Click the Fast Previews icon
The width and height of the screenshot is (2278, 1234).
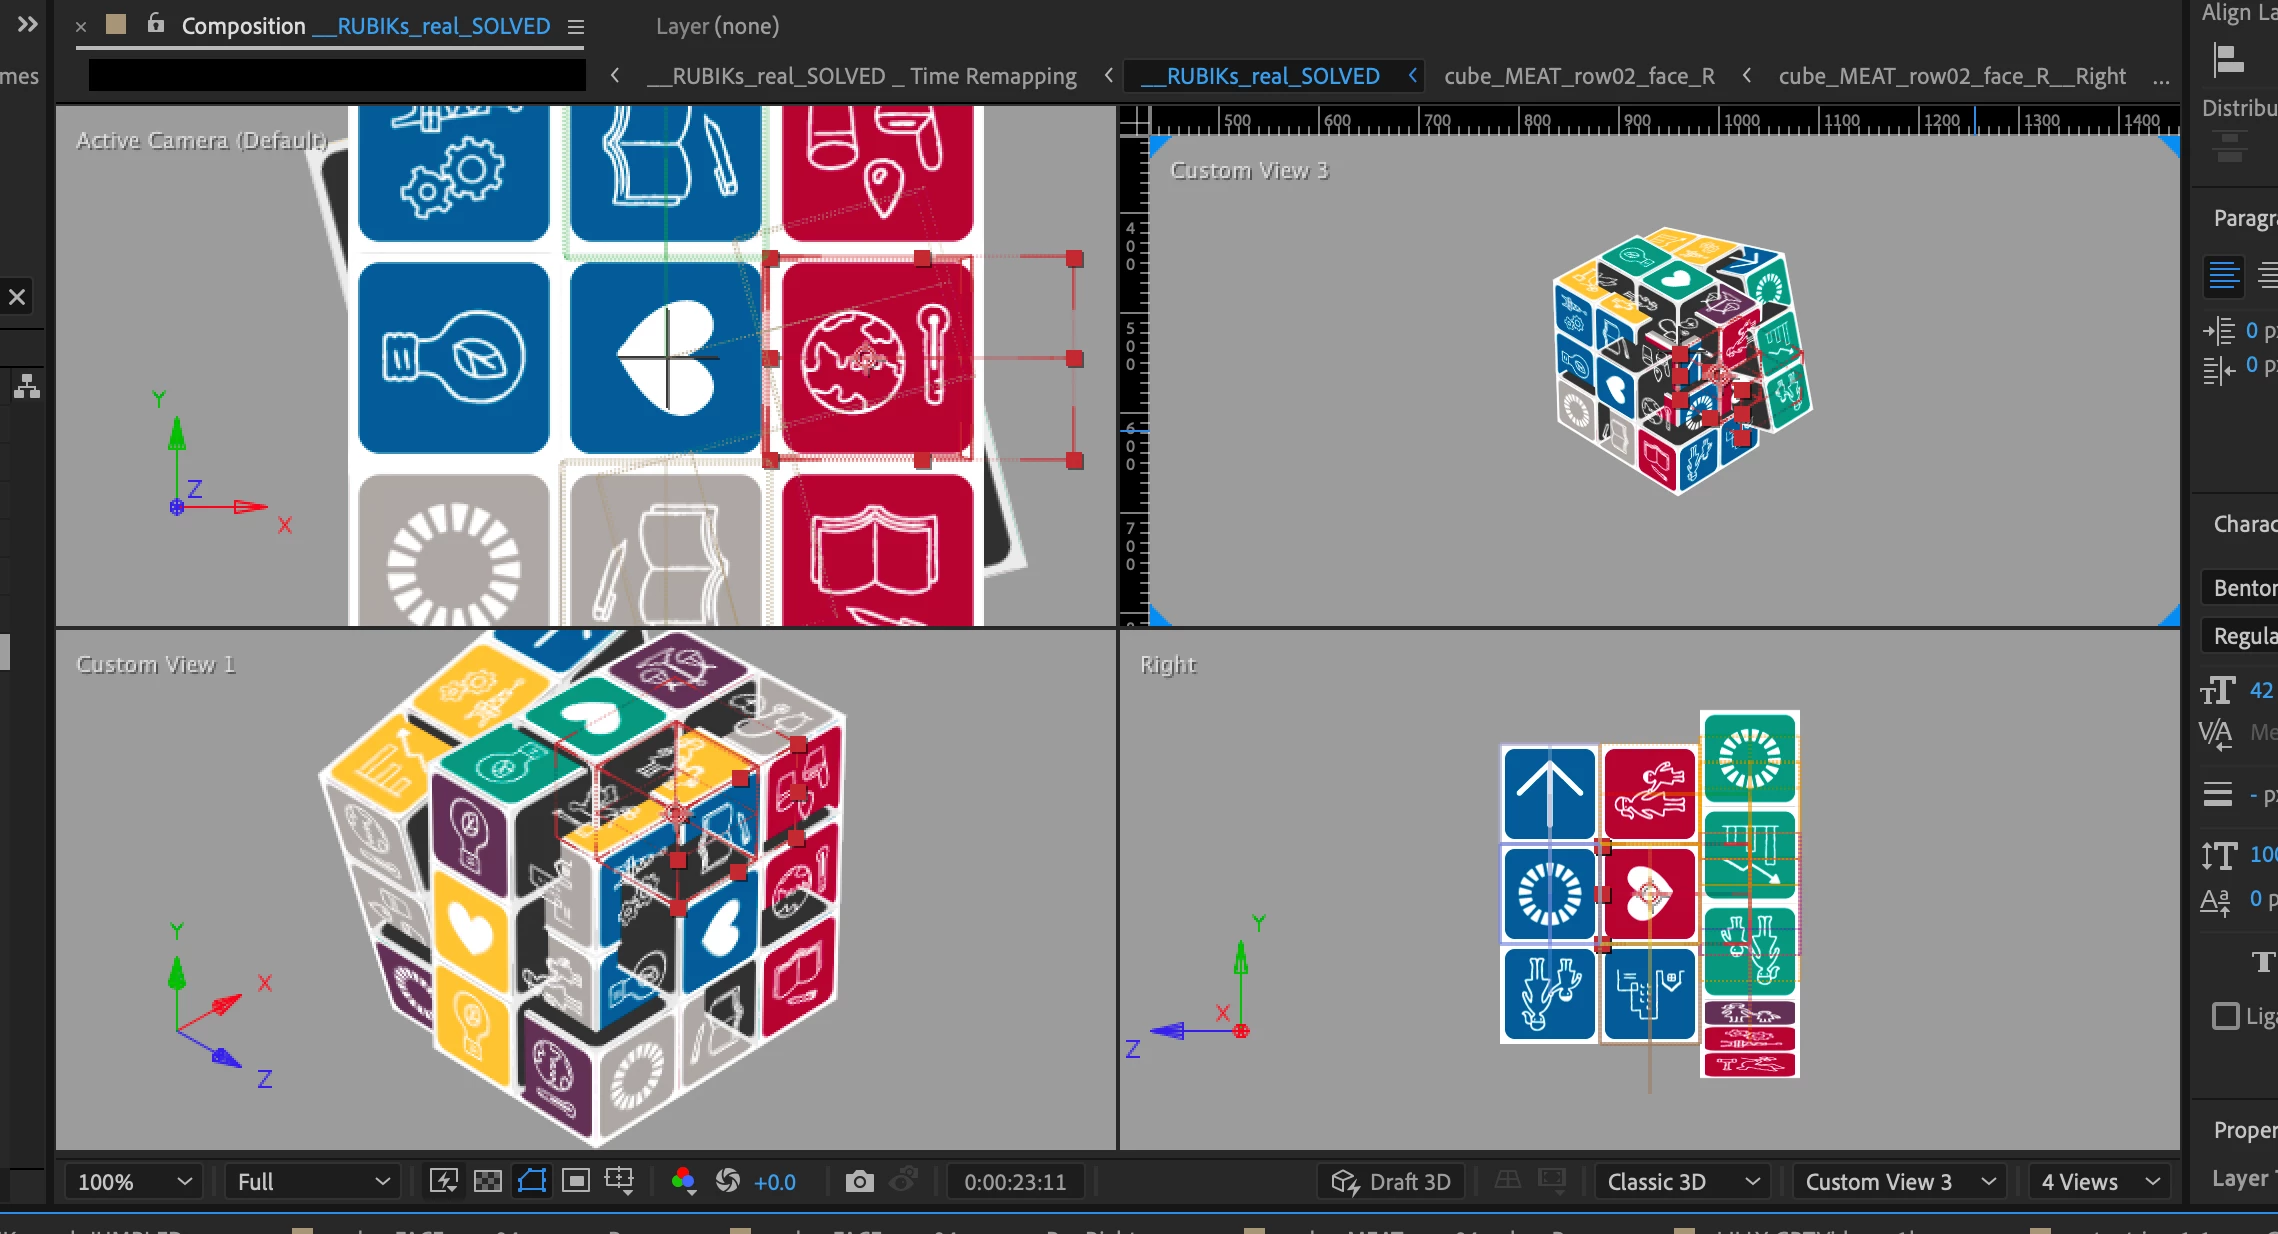[x=443, y=1181]
